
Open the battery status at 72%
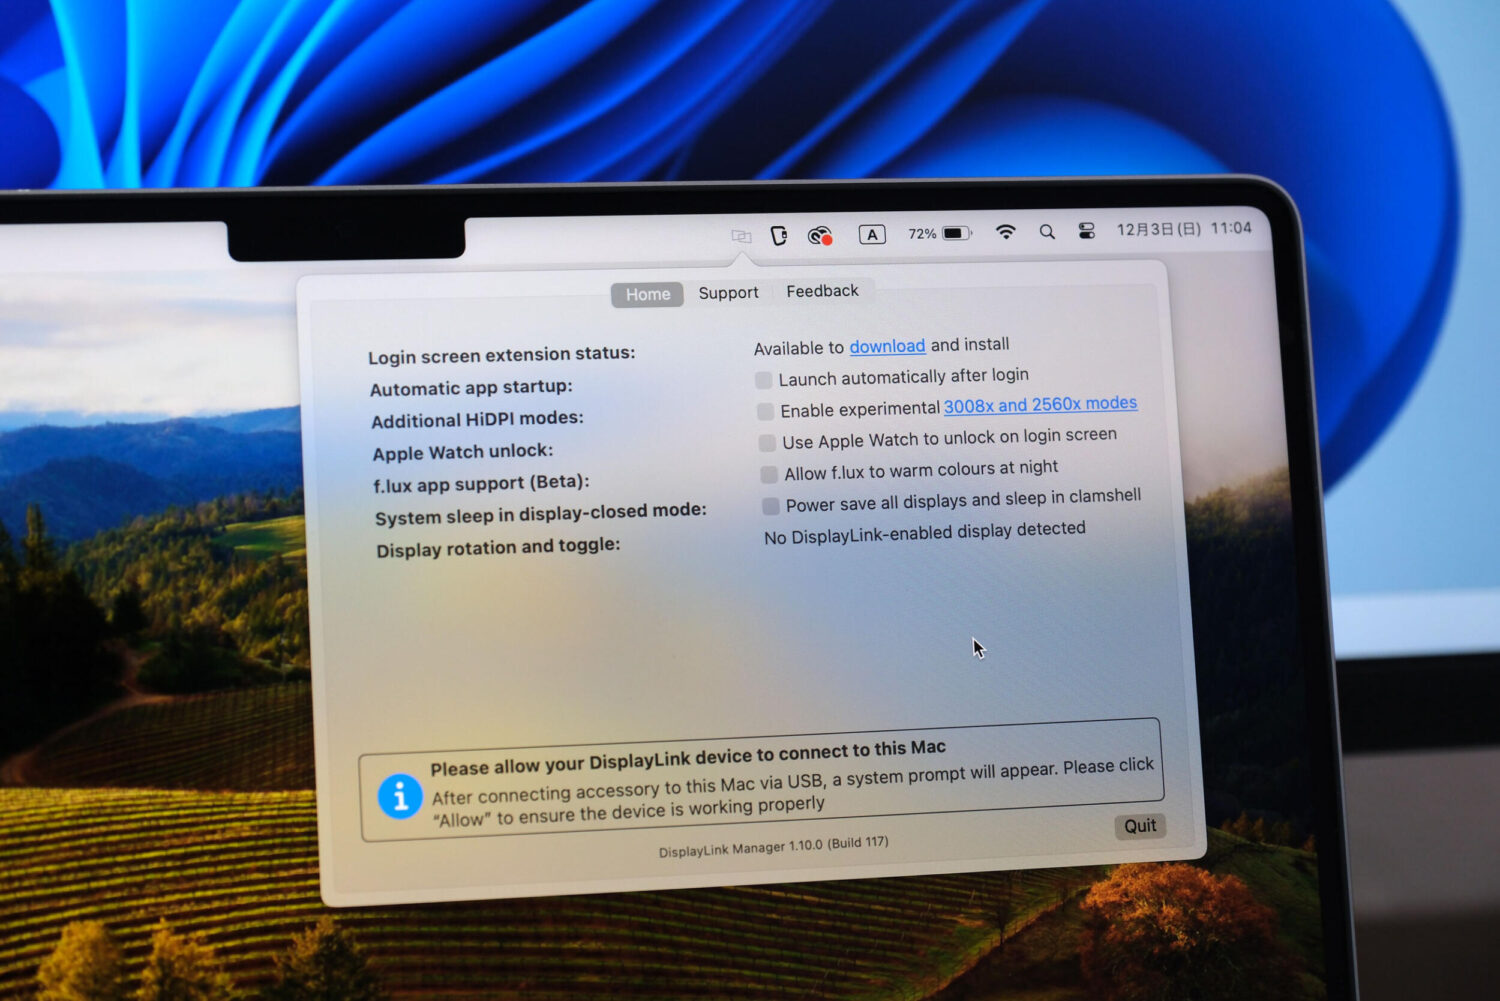pyautogui.click(x=939, y=233)
